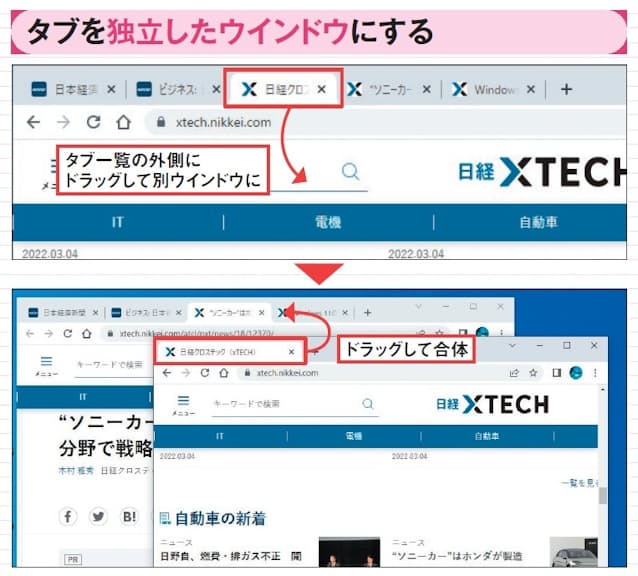Open the 自動車 category in the front window

pos(487,436)
